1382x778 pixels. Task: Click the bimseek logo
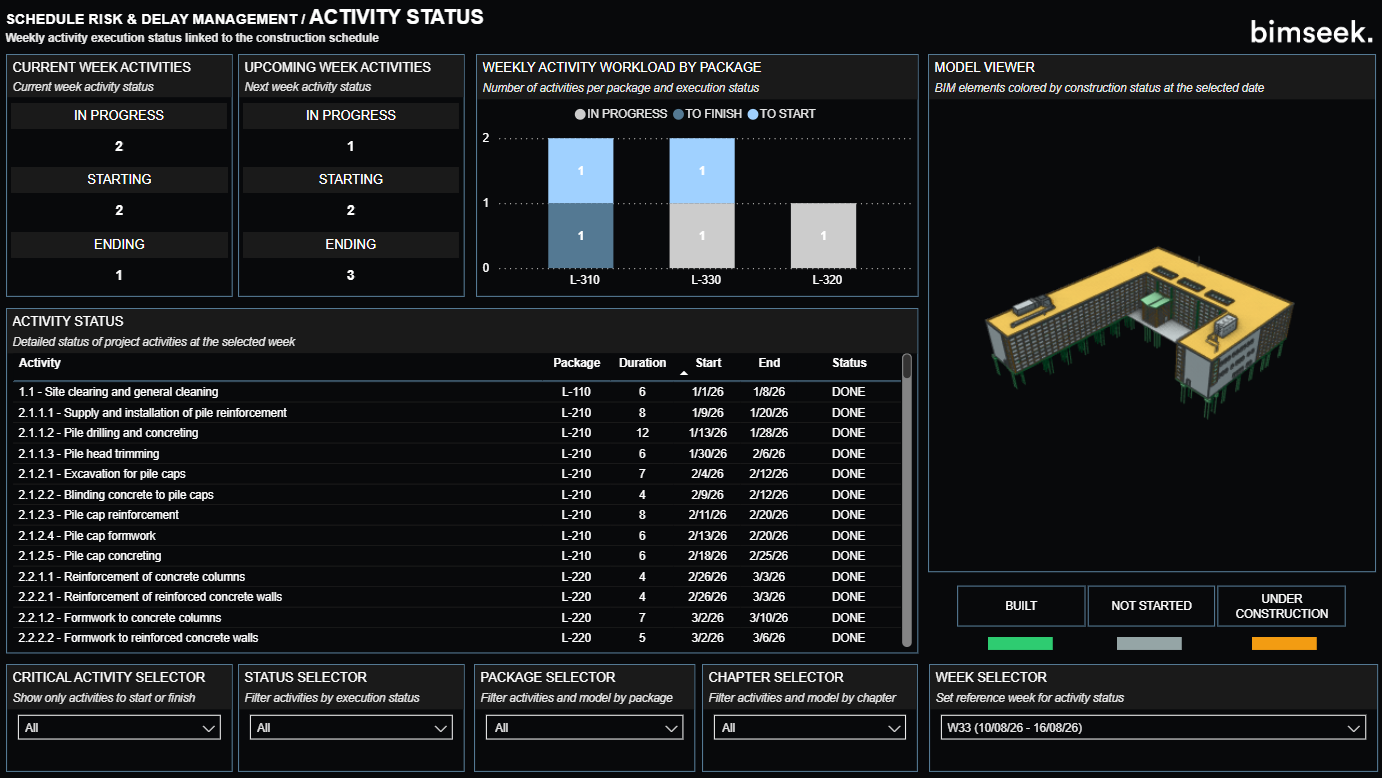(1311, 31)
